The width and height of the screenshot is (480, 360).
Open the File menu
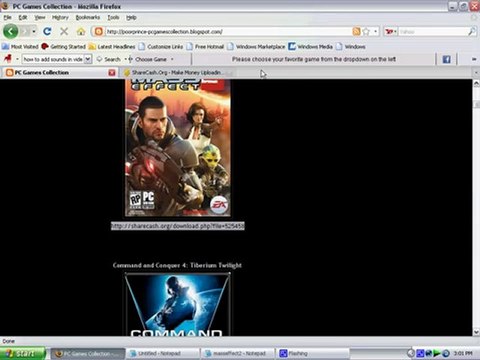coord(7,17)
